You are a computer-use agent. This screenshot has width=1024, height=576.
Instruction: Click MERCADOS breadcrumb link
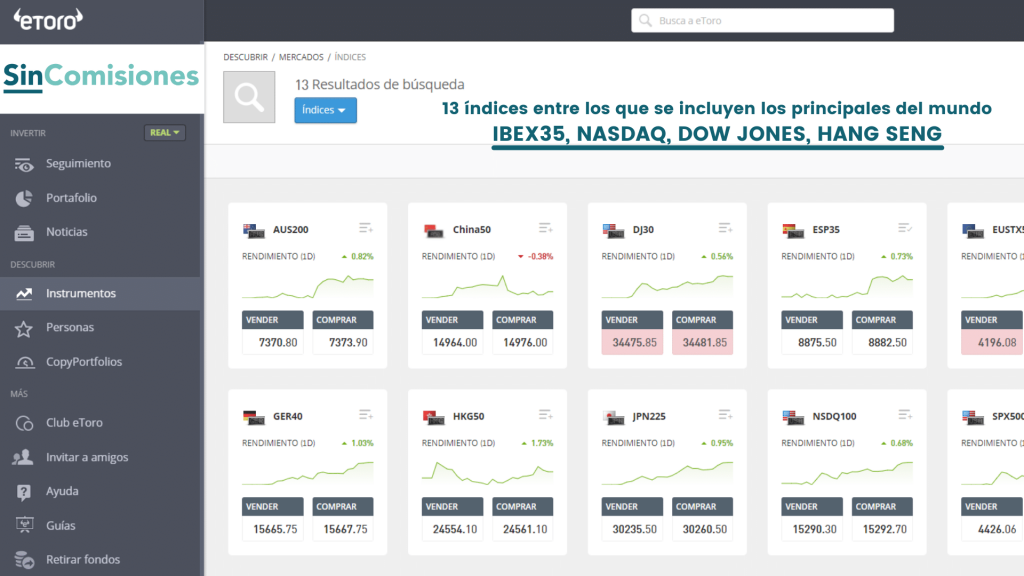coord(301,57)
